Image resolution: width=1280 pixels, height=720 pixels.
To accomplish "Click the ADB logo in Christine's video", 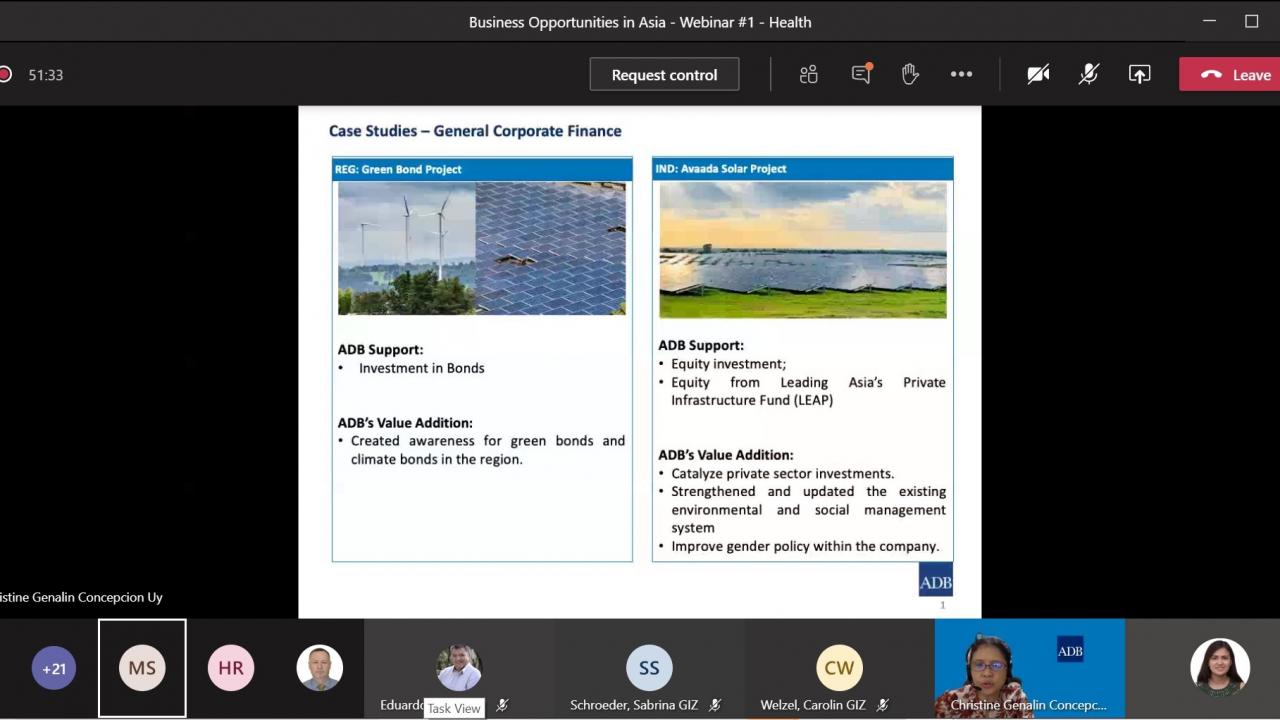I will coord(1070,651).
